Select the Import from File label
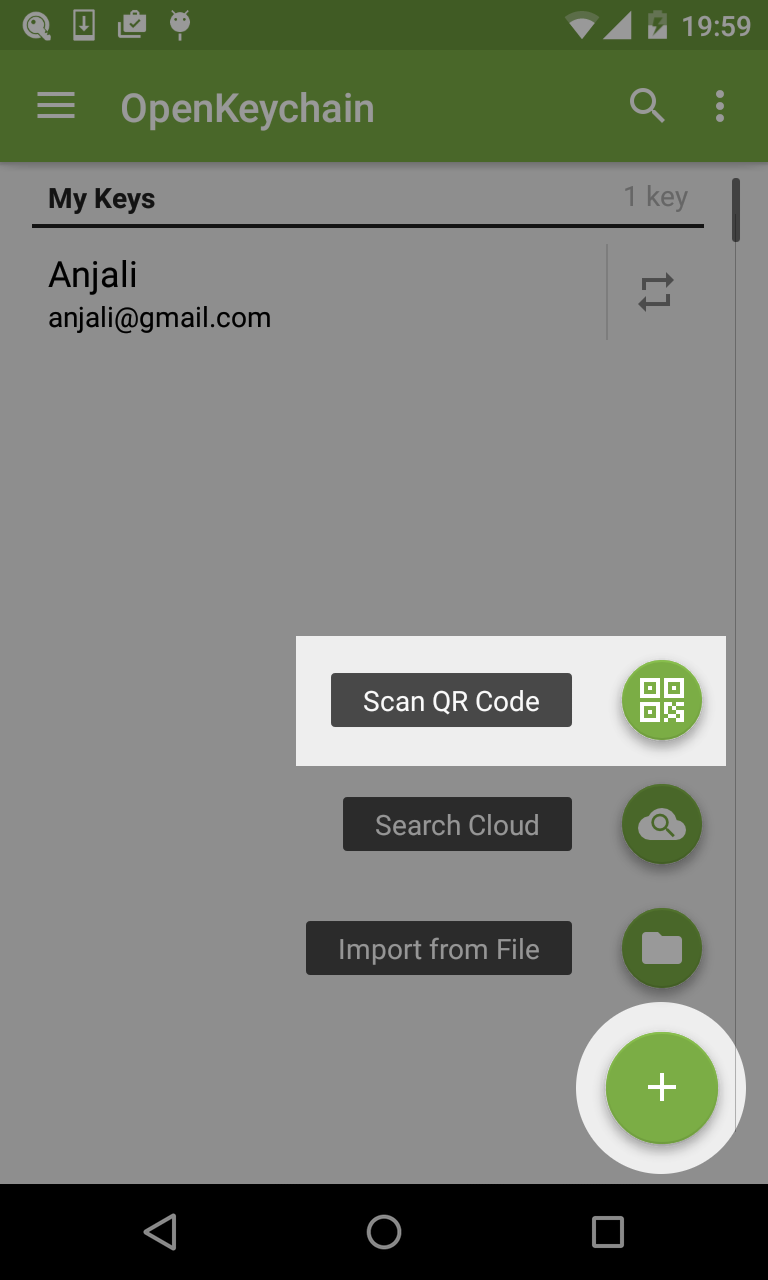 pyautogui.click(x=439, y=948)
